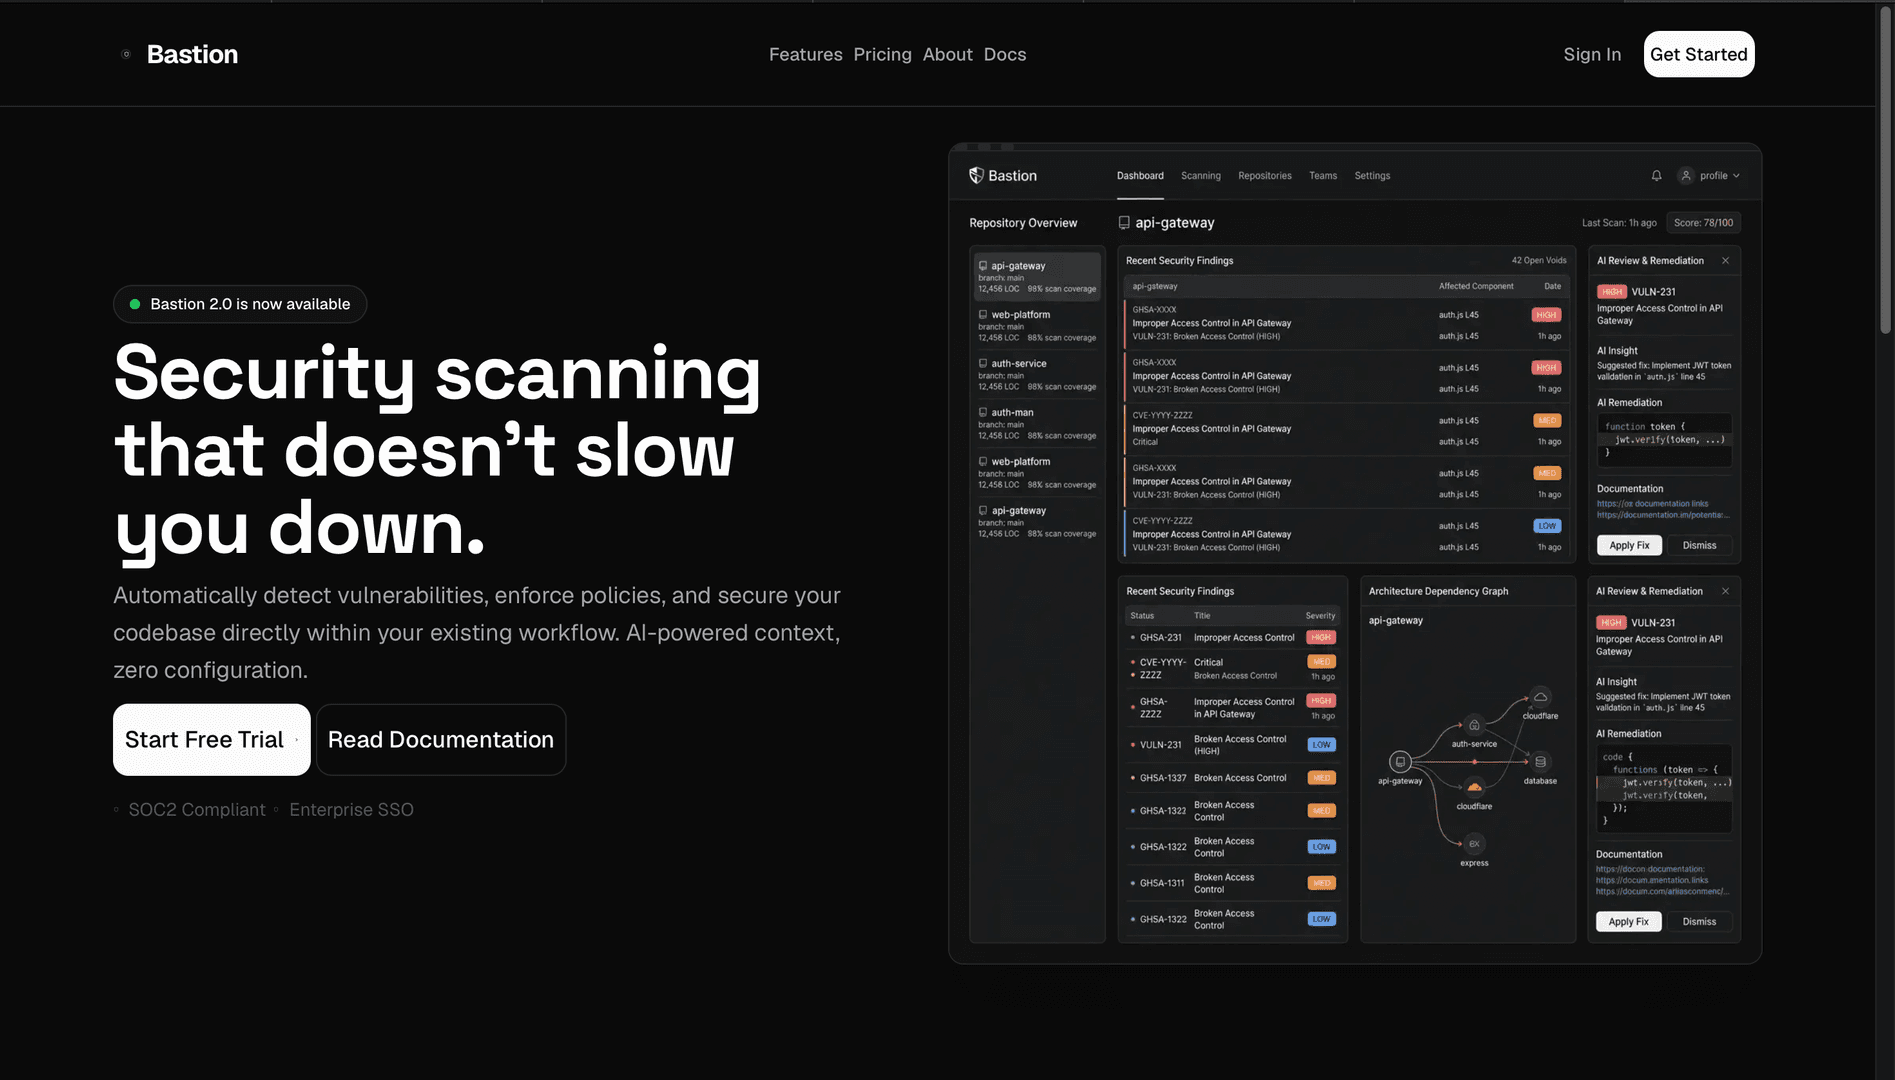Image resolution: width=1895 pixels, height=1080 pixels.
Task: Close the AI Review panel beside the dependency graph
Action: pos(1725,591)
